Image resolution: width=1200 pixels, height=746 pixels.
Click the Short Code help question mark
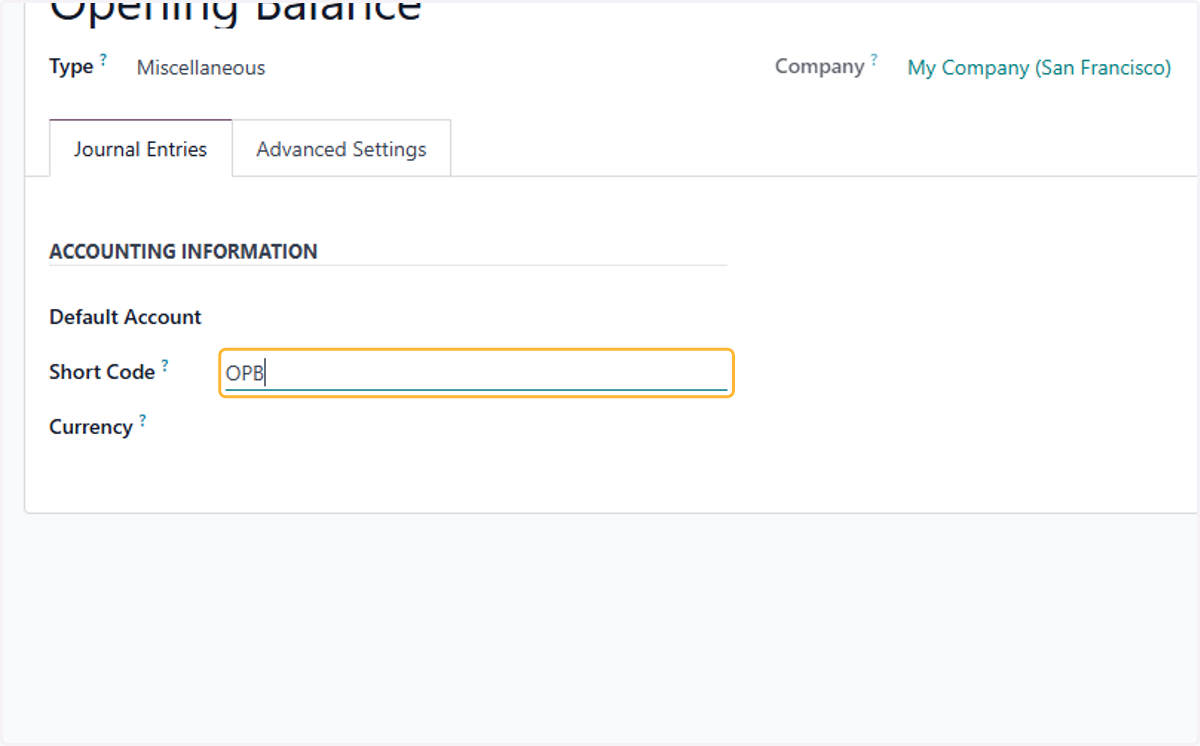coord(165,365)
